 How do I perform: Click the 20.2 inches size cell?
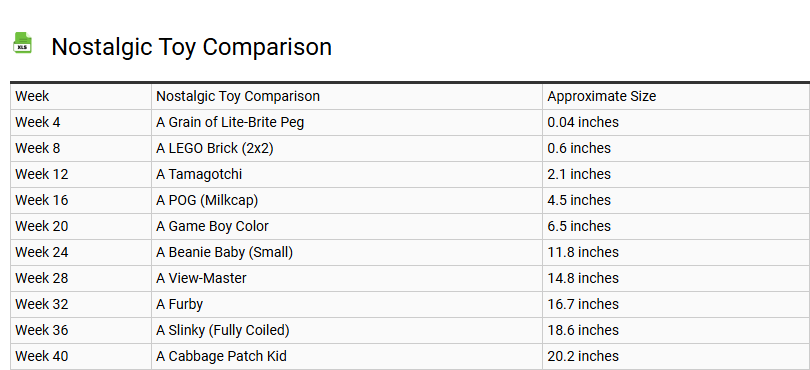click(676, 357)
